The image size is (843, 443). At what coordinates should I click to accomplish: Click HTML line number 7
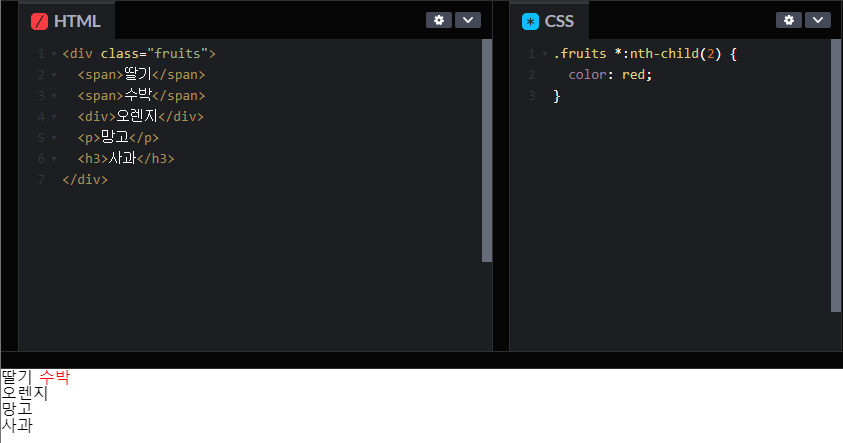coord(41,180)
